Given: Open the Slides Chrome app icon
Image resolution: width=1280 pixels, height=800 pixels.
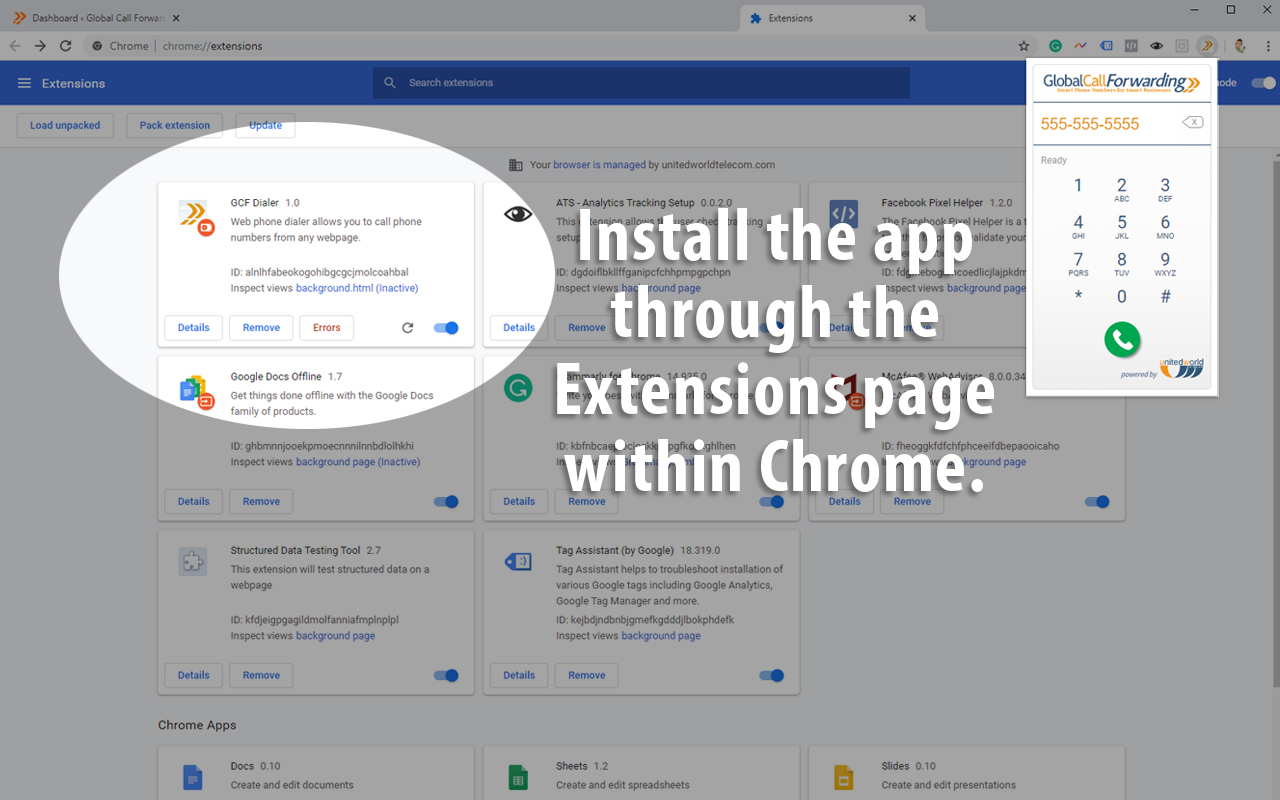Looking at the screenshot, I should [x=843, y=777].
